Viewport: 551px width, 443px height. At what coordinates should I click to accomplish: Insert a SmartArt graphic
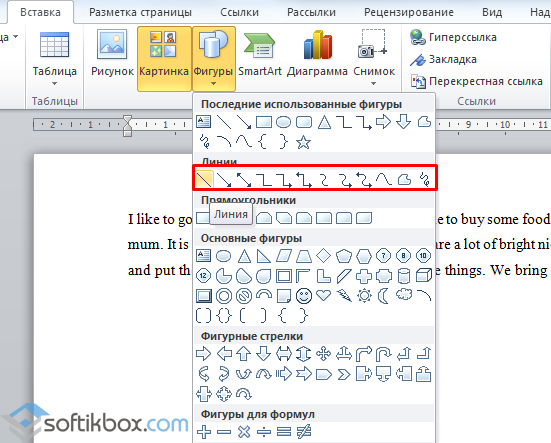click(260, 56)
